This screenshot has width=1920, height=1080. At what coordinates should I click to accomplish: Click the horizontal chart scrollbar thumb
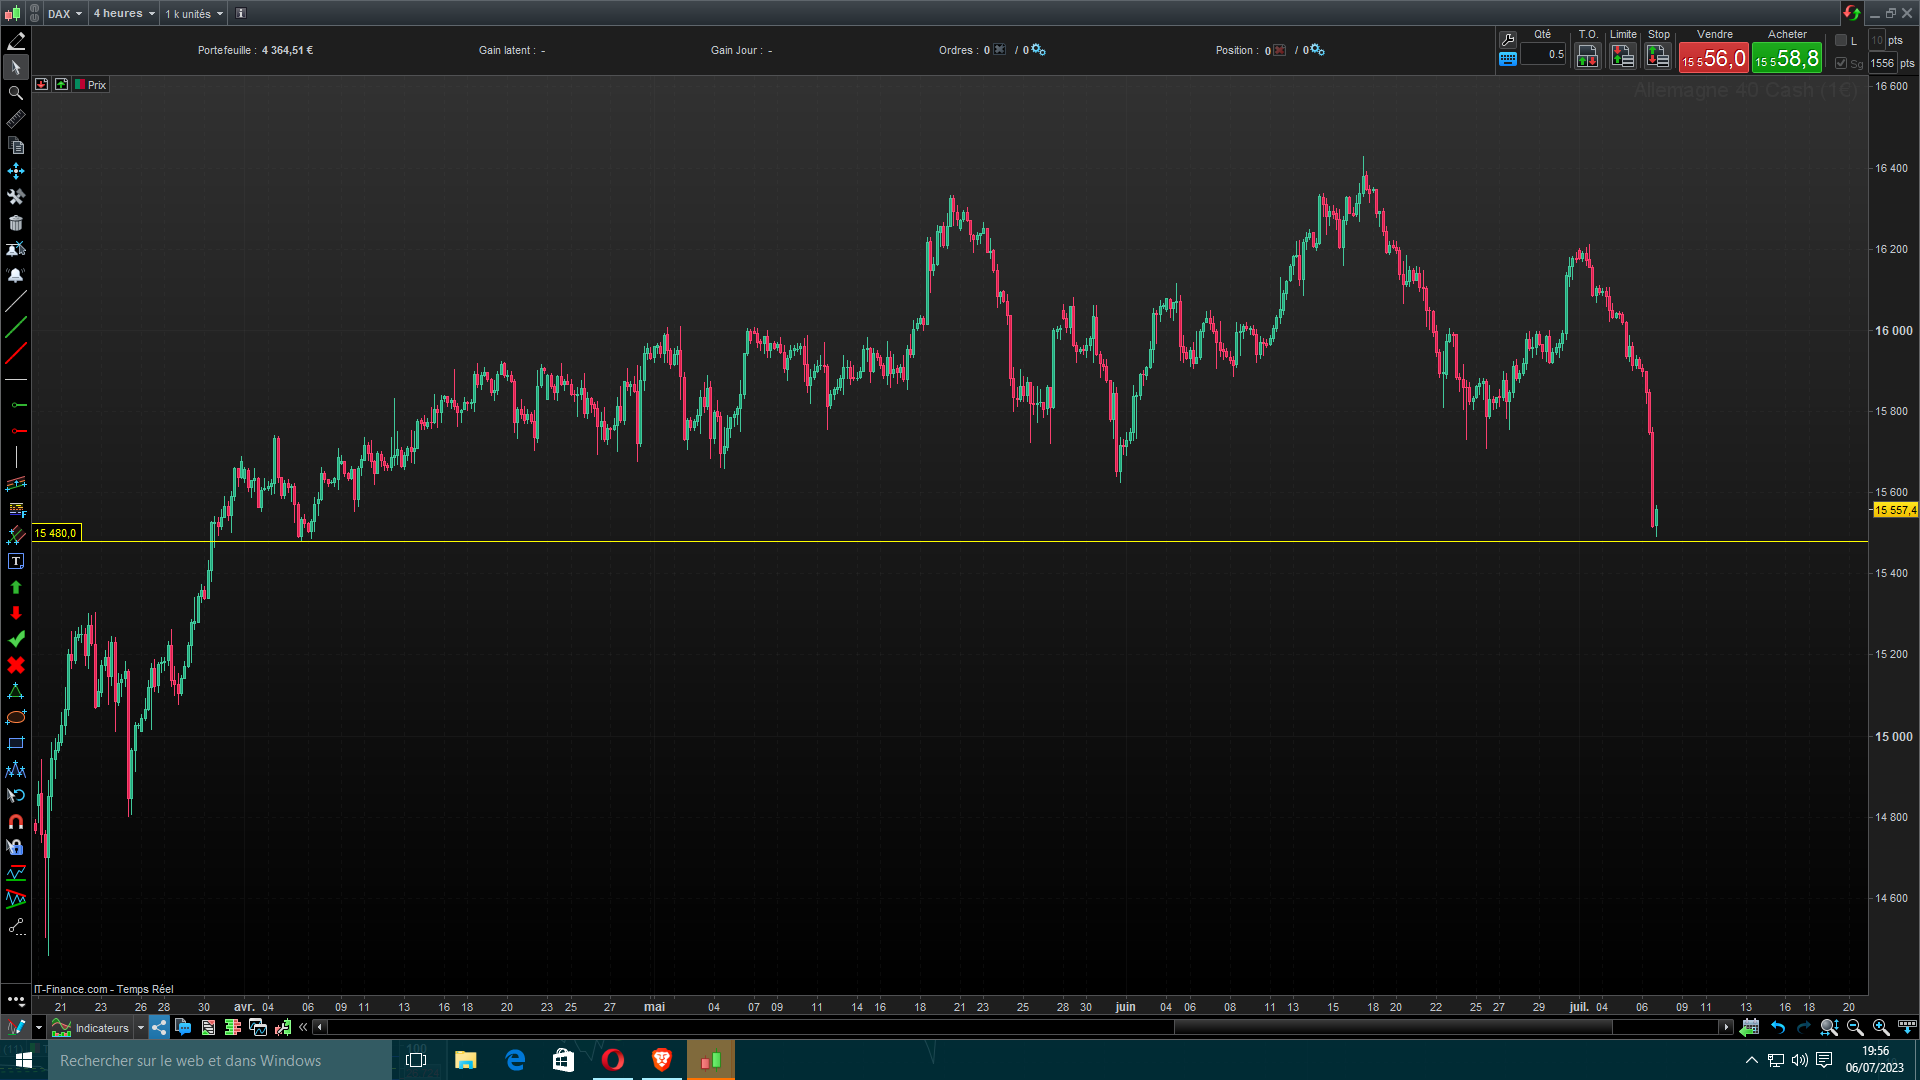(1392, 1027)
